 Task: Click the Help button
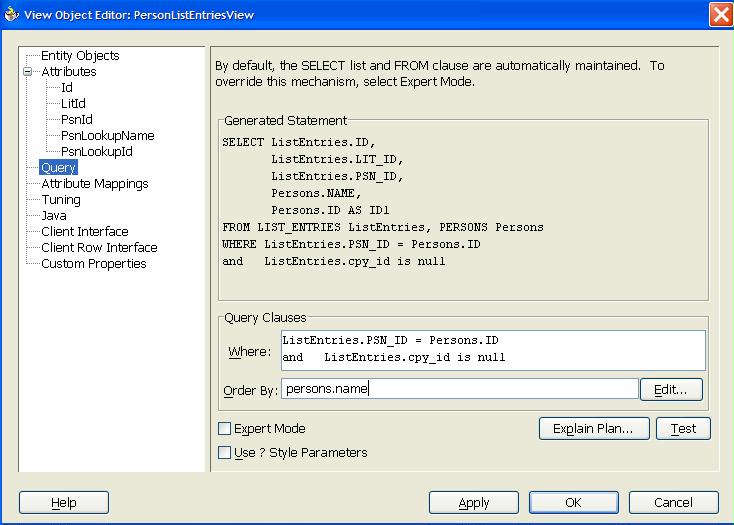(64, 503)
